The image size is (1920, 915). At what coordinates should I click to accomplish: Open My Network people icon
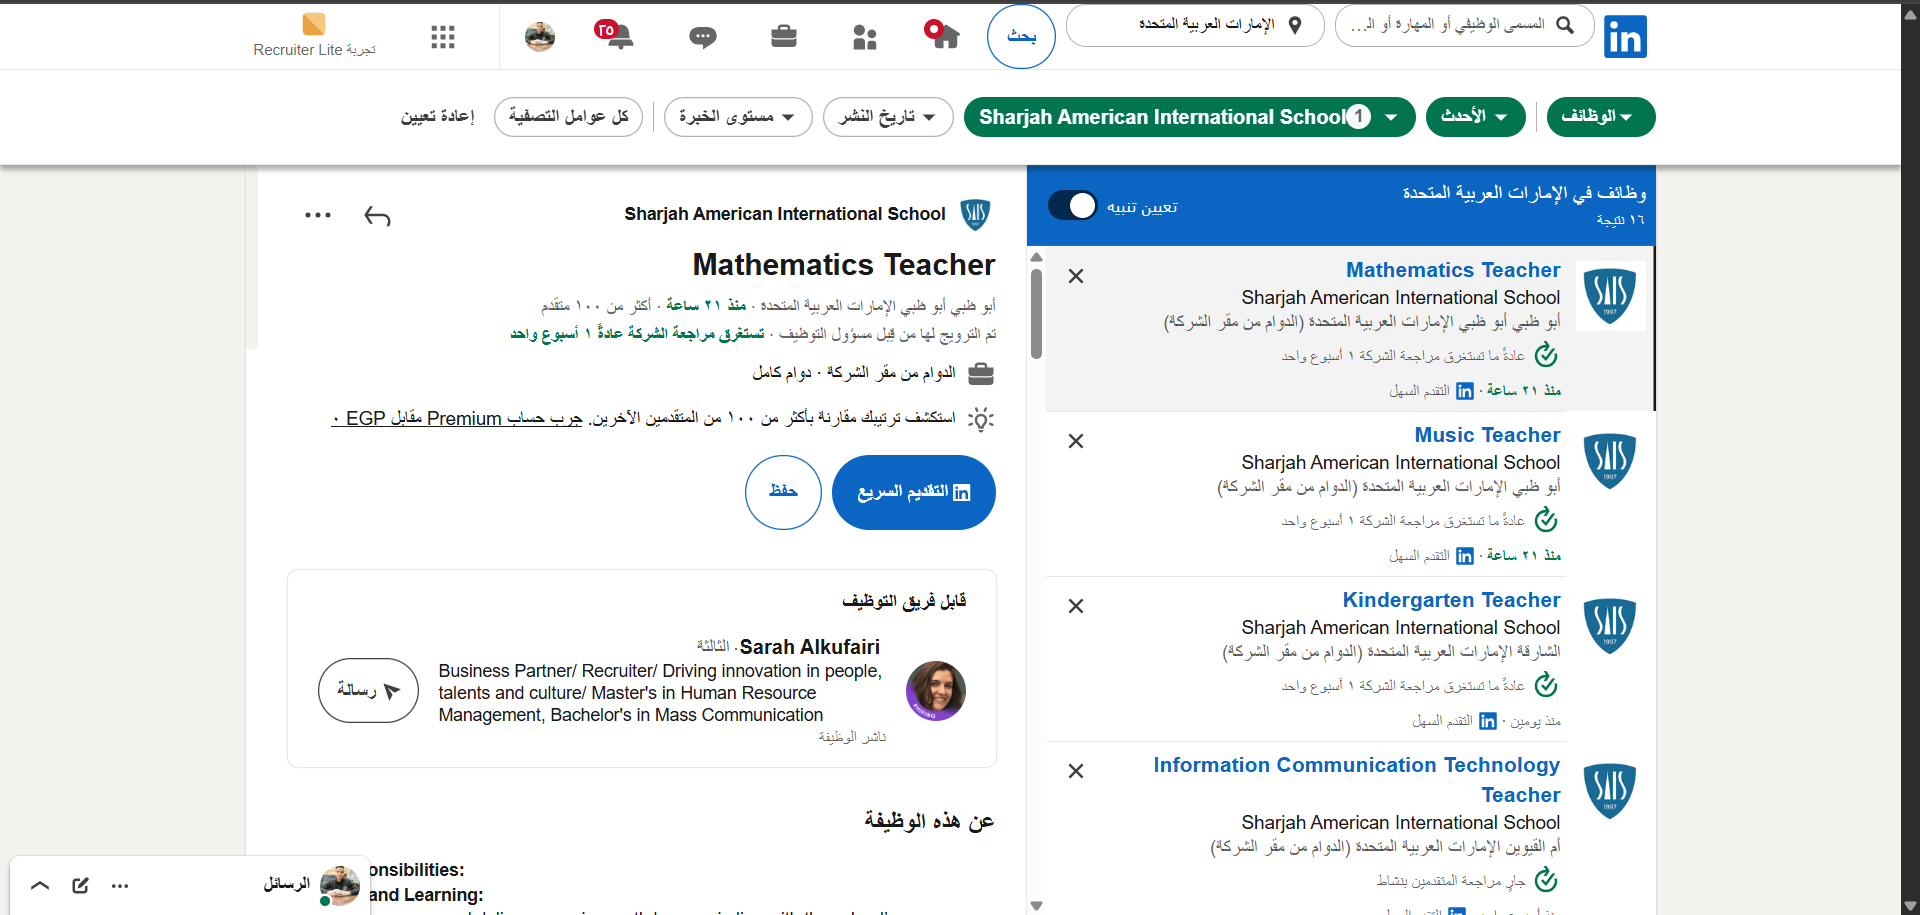865,37
